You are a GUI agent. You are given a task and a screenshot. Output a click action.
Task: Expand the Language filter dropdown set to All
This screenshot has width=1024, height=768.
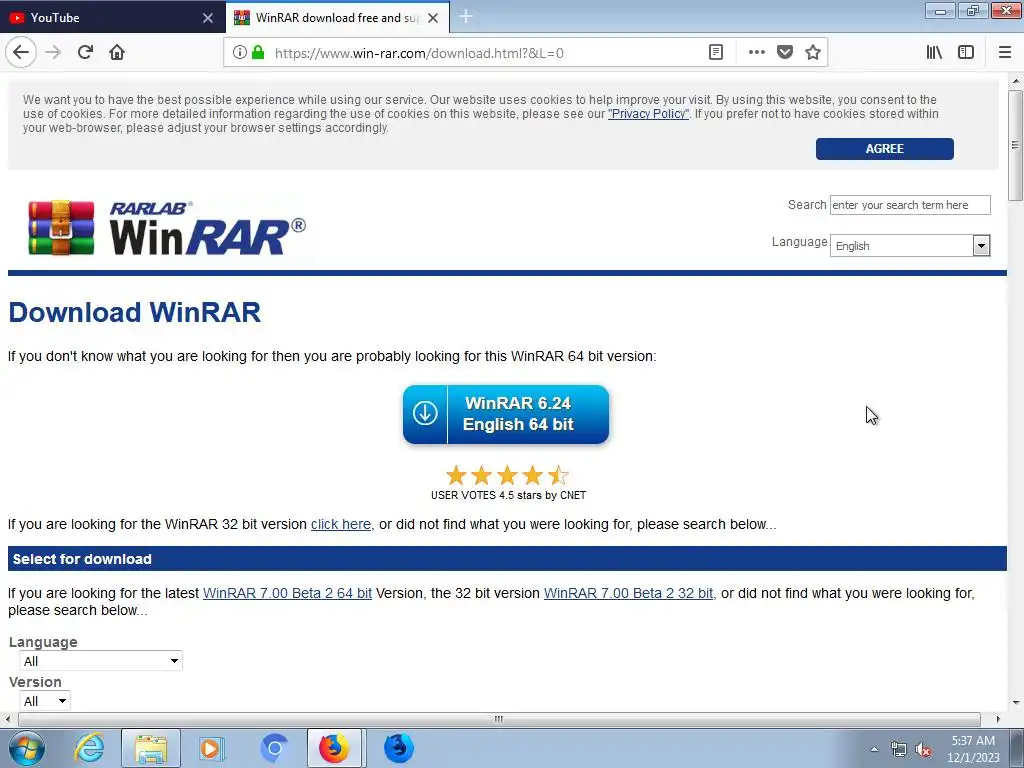click(x=101, y=661)
